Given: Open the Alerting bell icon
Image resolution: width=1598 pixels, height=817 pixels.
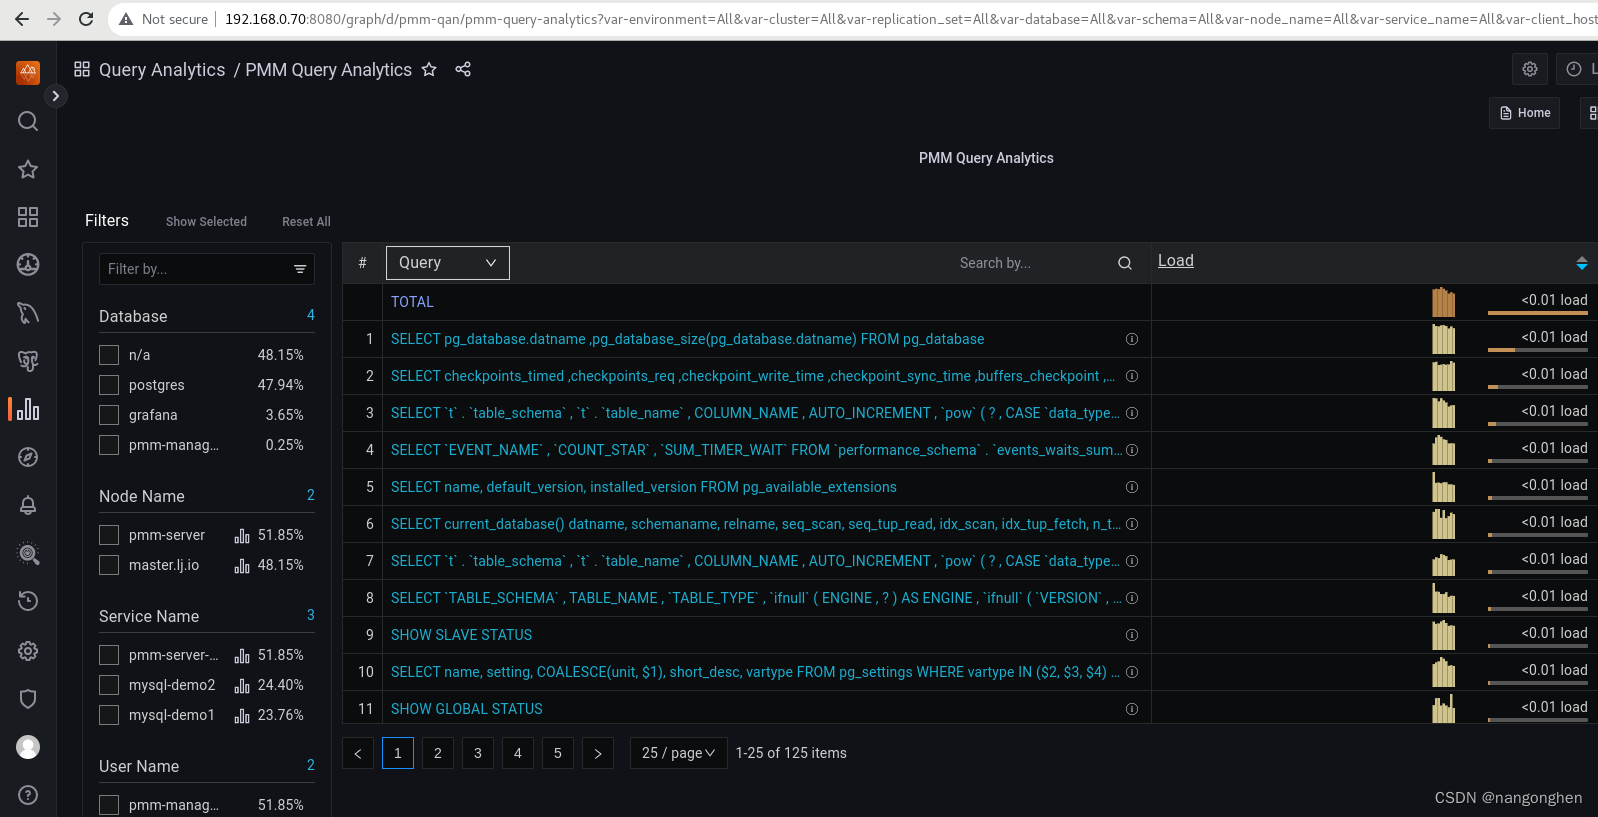Looking at the screenshot, I should [x=28, y=505].
